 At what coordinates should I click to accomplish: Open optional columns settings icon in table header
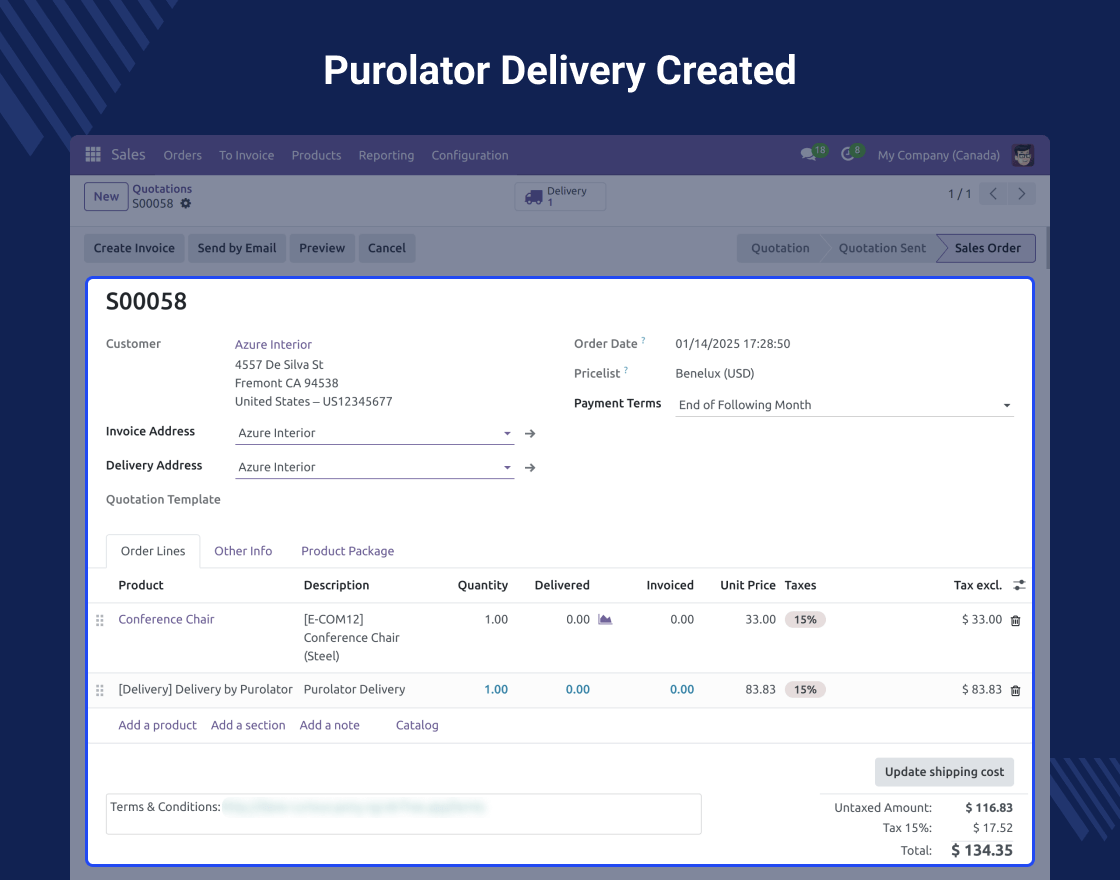point(1019,585)
